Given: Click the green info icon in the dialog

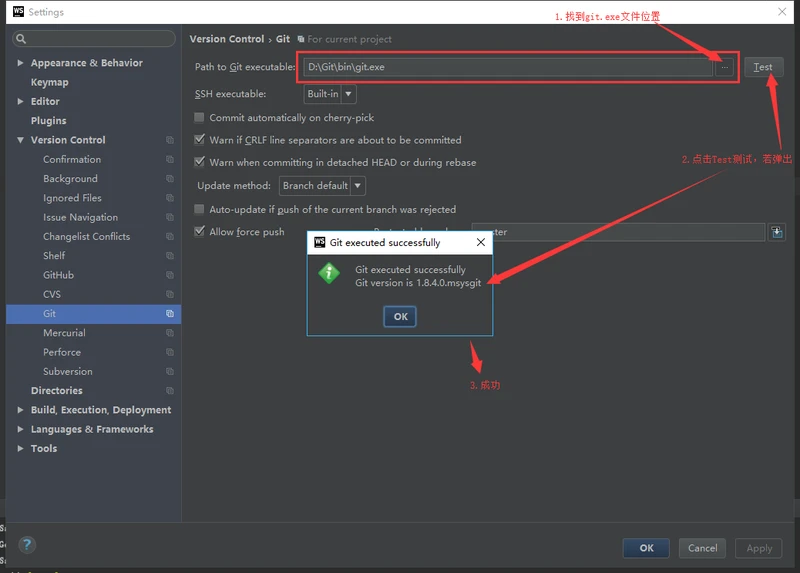Looking at the screenshot, I should point(329,273).
